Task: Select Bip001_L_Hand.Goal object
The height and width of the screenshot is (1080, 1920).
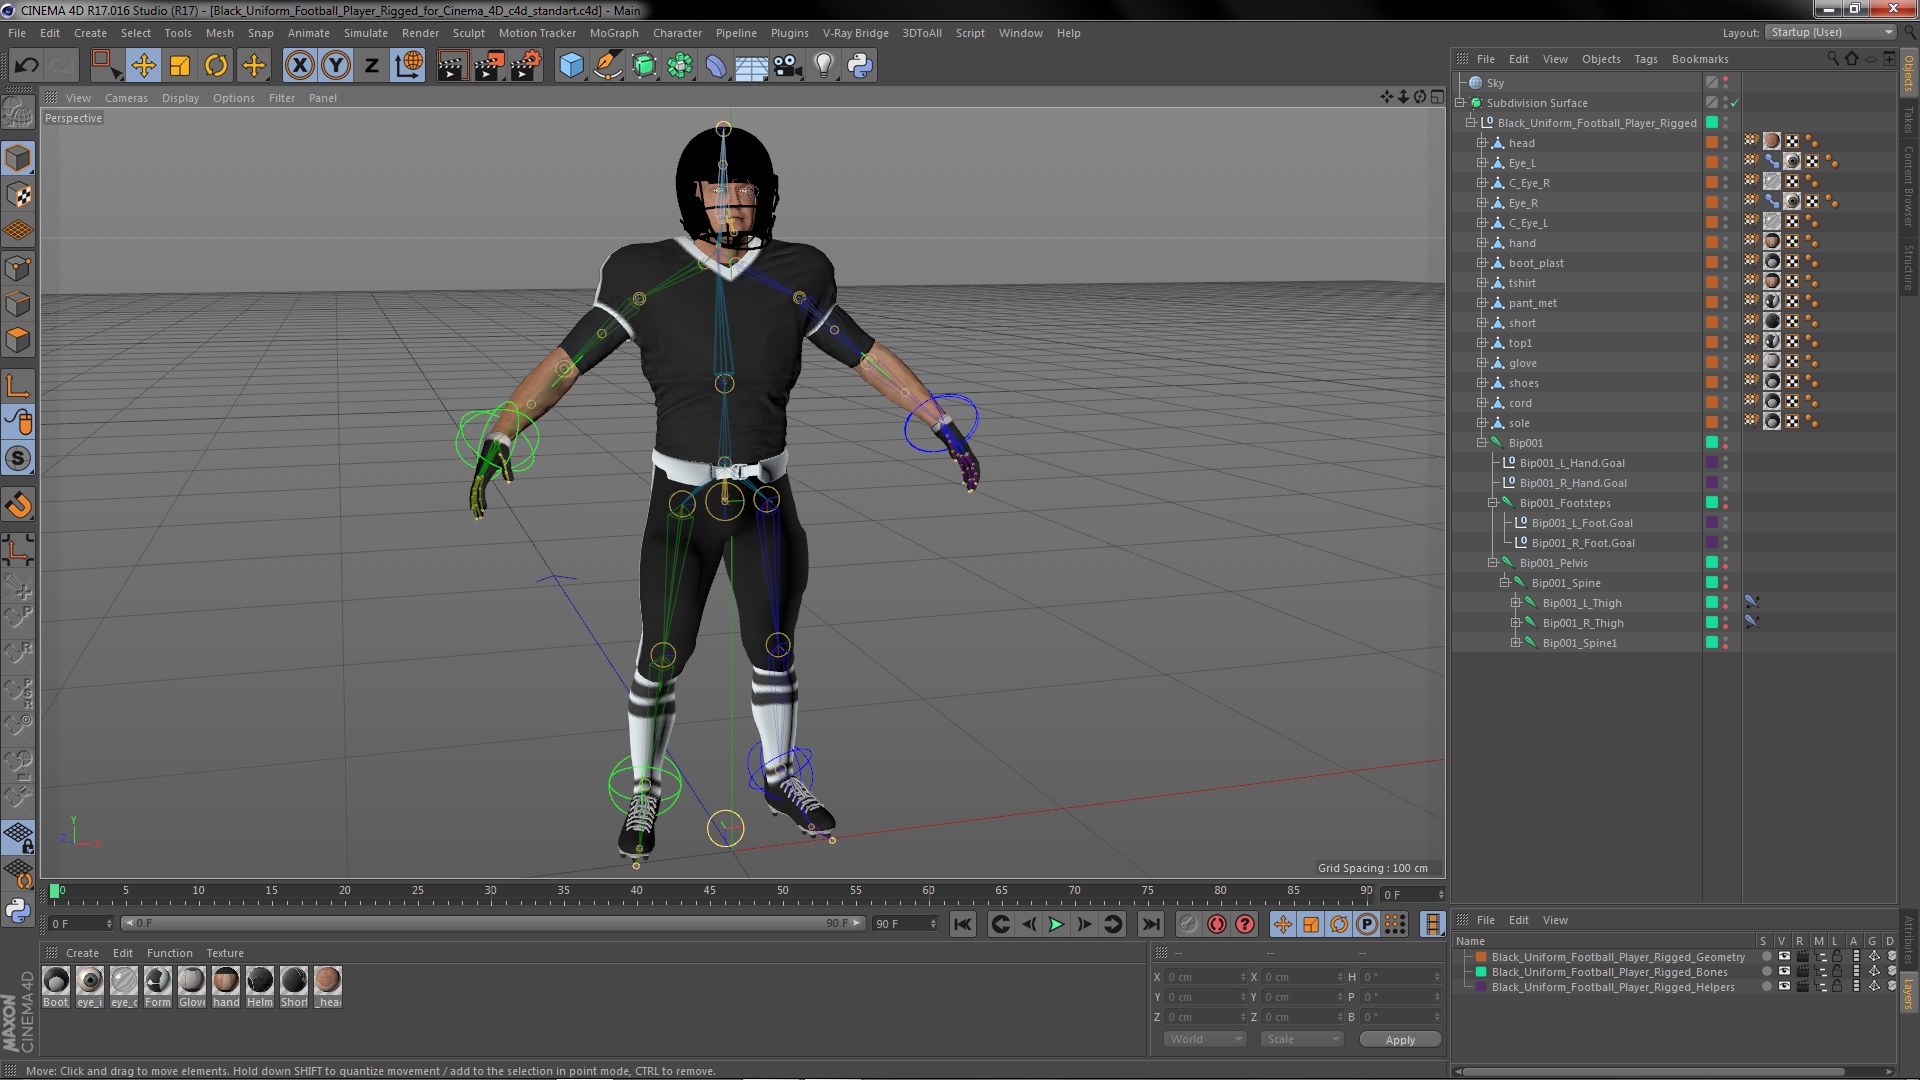Action: click(x=1572, y=463)
